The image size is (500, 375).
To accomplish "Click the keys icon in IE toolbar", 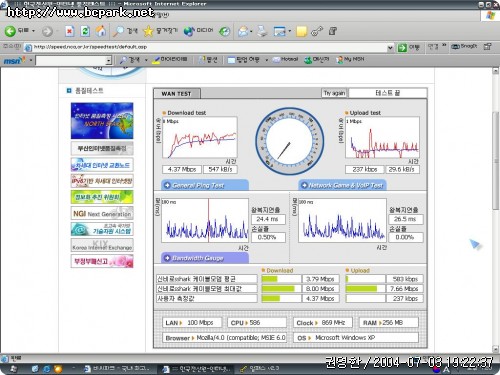I will point(317,31).
